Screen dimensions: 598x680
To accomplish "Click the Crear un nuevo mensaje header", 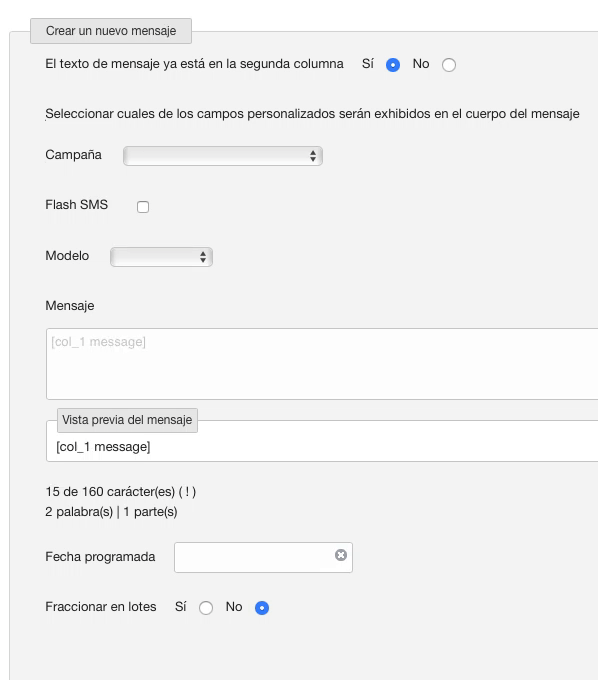I will [x=111, y=31].
